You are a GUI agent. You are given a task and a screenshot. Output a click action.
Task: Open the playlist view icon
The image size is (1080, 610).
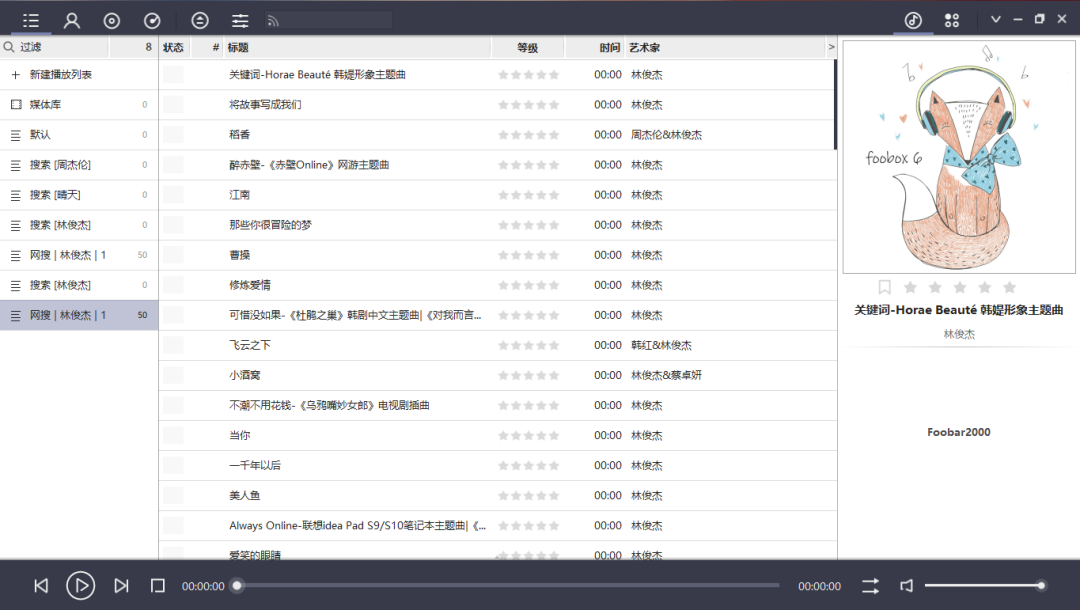click(x=30, y=19)
